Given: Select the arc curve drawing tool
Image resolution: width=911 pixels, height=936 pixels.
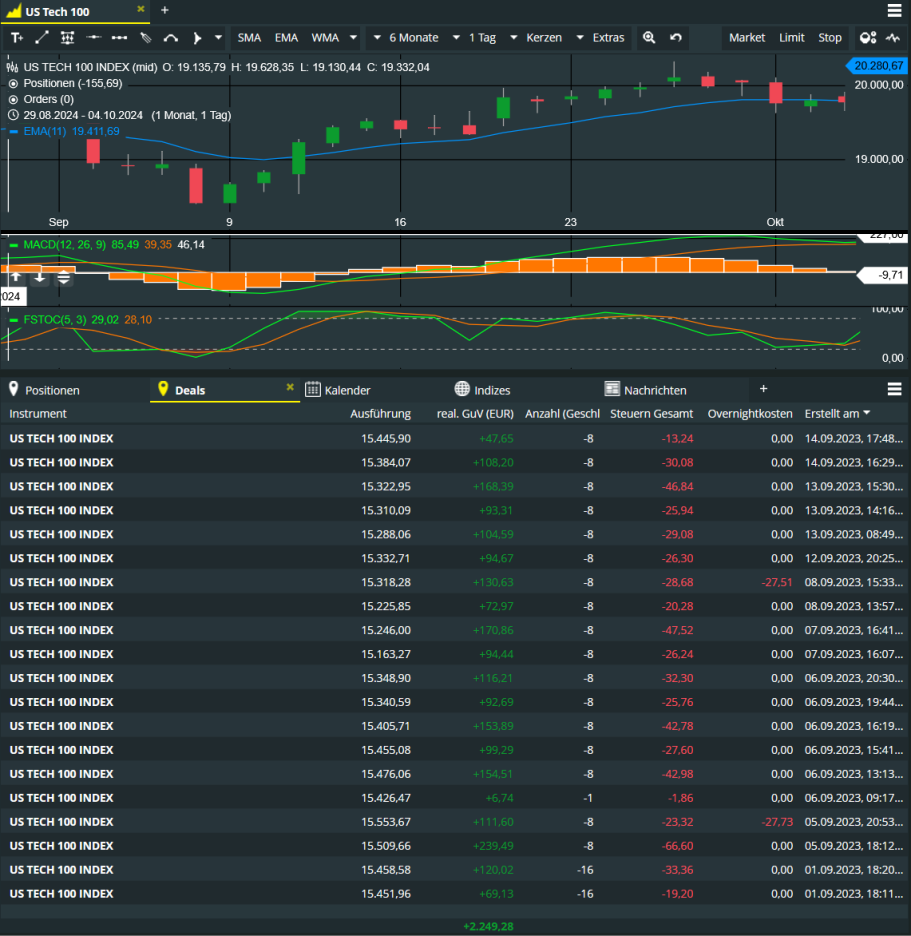Looking at the screenshot, I should click(171, 38).
